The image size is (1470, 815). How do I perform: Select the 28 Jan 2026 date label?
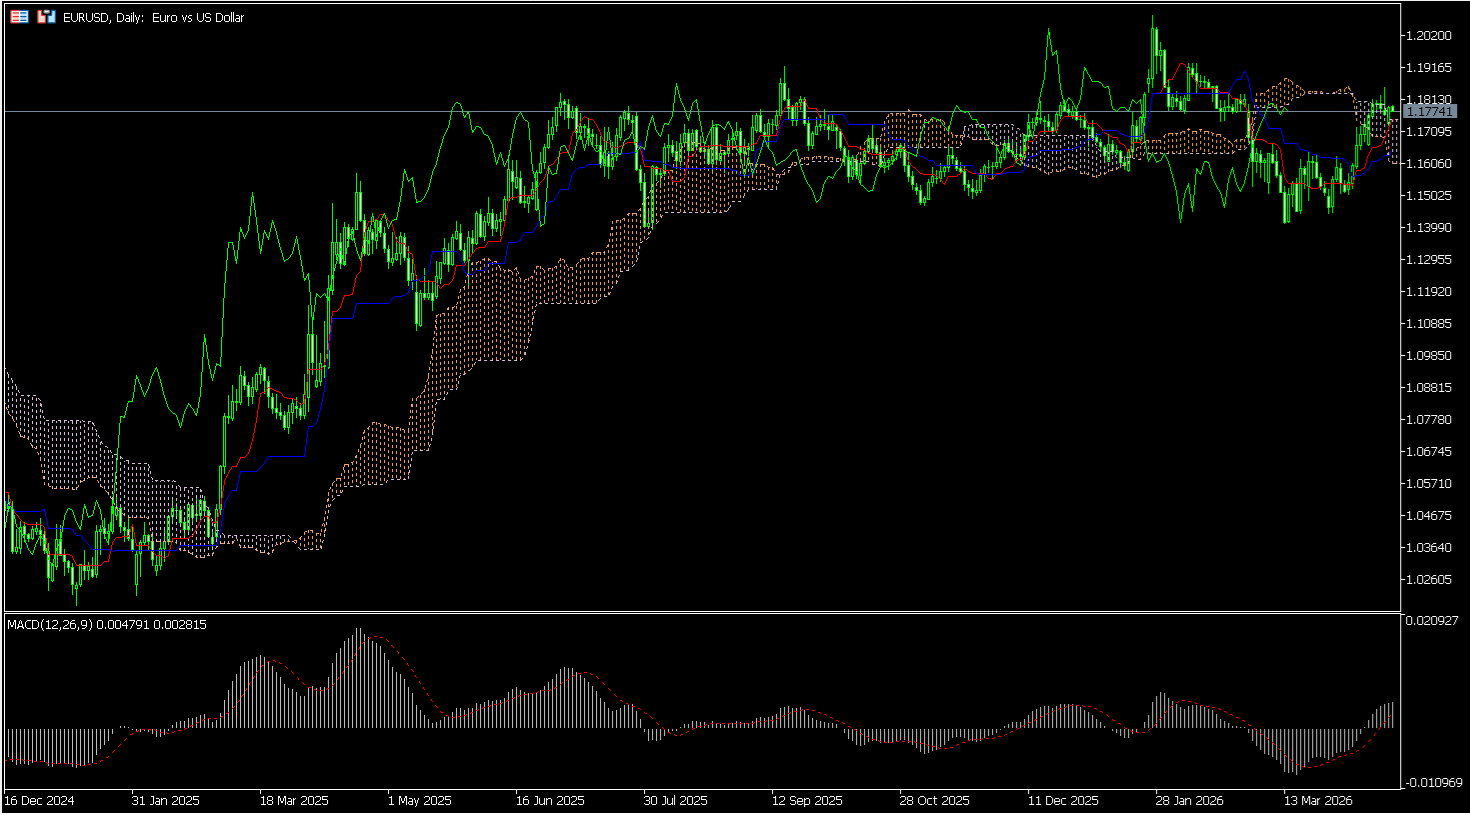pyautogui.click(x=1190, y=801)
